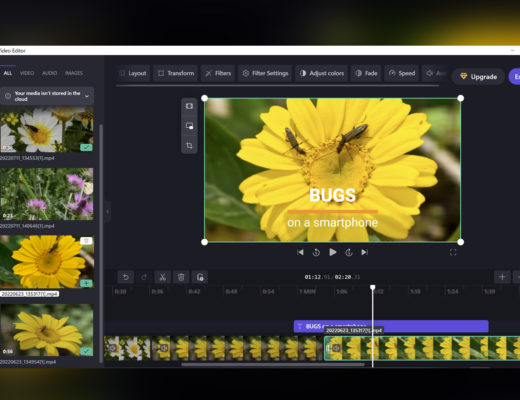520x400 pixels.
Task: Click the duplicate clip icon
Action: [x=200, y=277]
